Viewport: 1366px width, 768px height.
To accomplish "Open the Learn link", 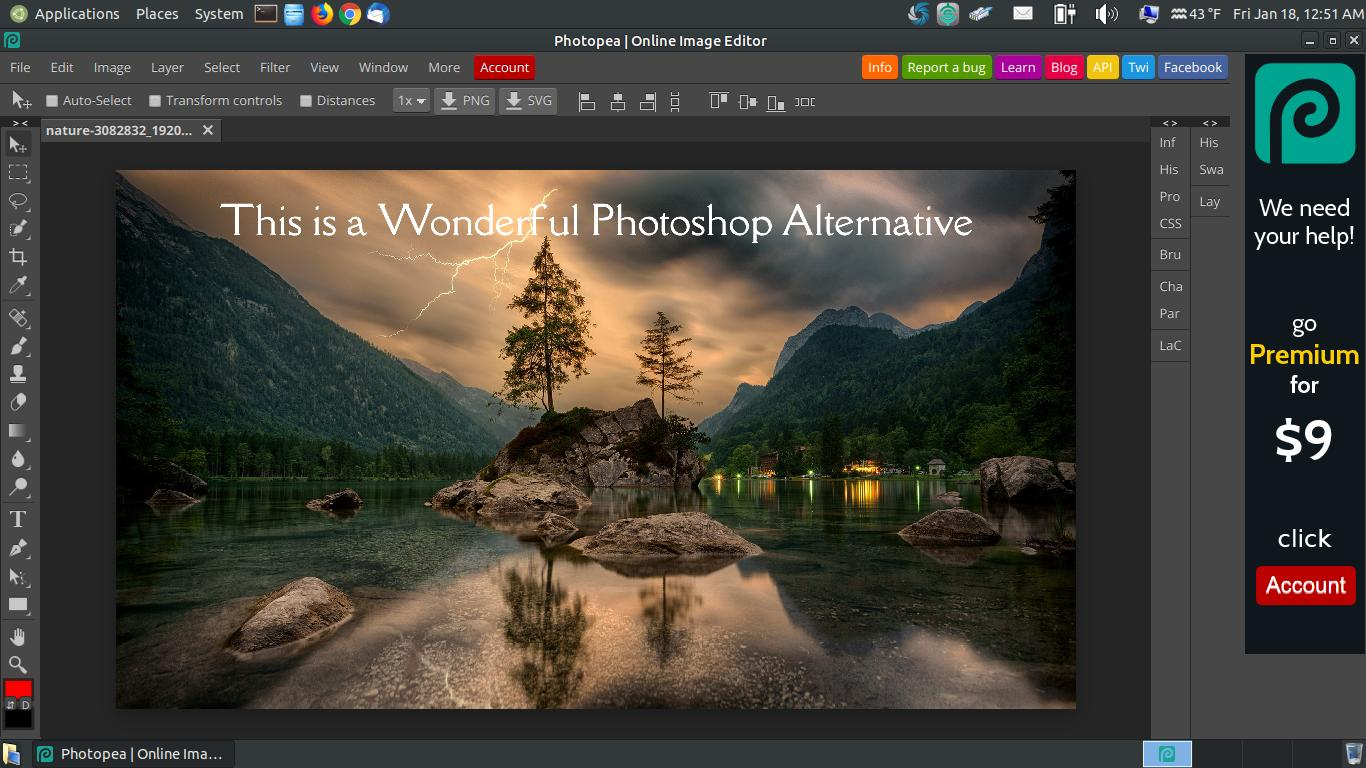I will pos(1018,67).
